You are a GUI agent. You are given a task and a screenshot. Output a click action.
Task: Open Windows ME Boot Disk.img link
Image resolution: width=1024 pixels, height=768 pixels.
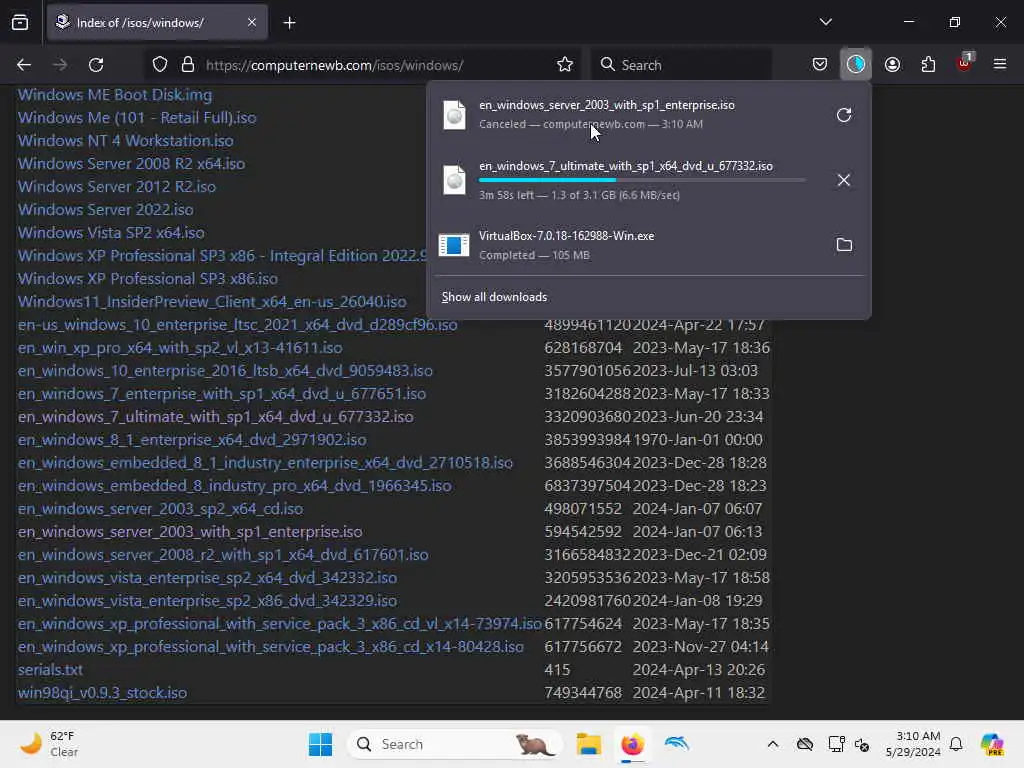point(115,95)
